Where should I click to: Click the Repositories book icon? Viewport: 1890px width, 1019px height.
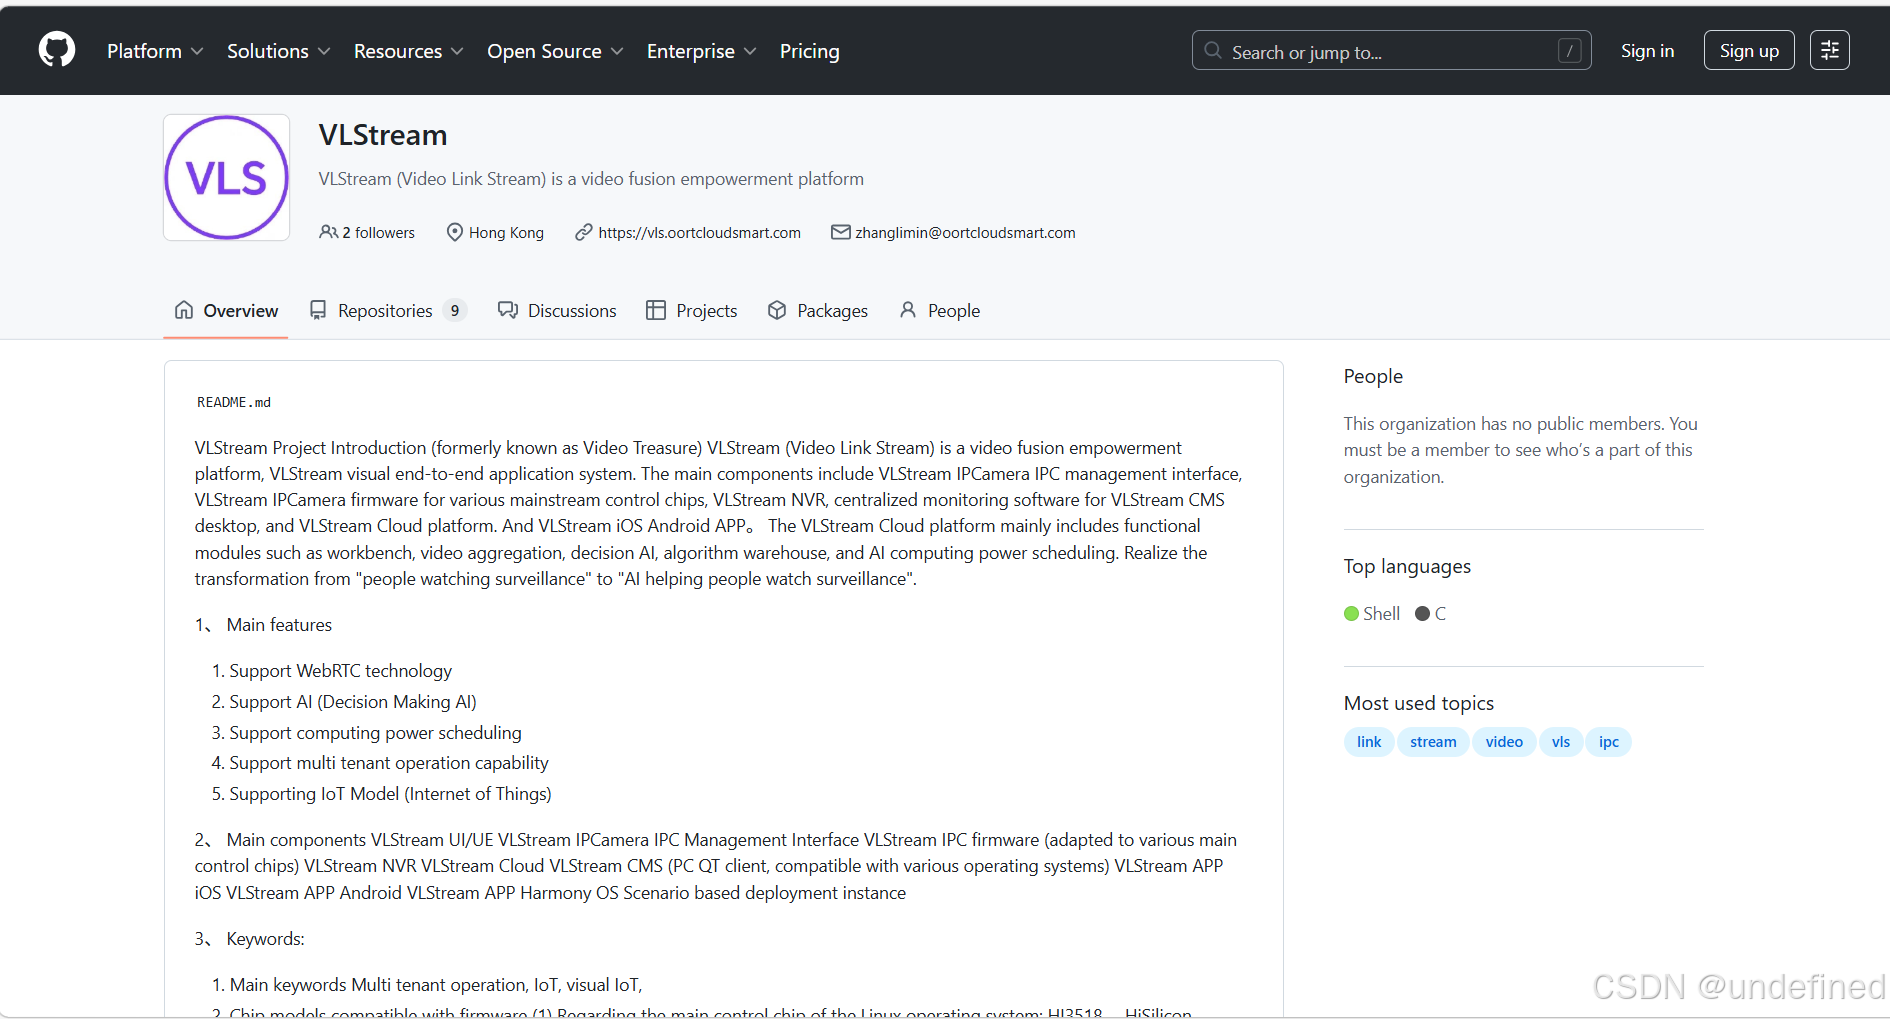coord(318,310)
